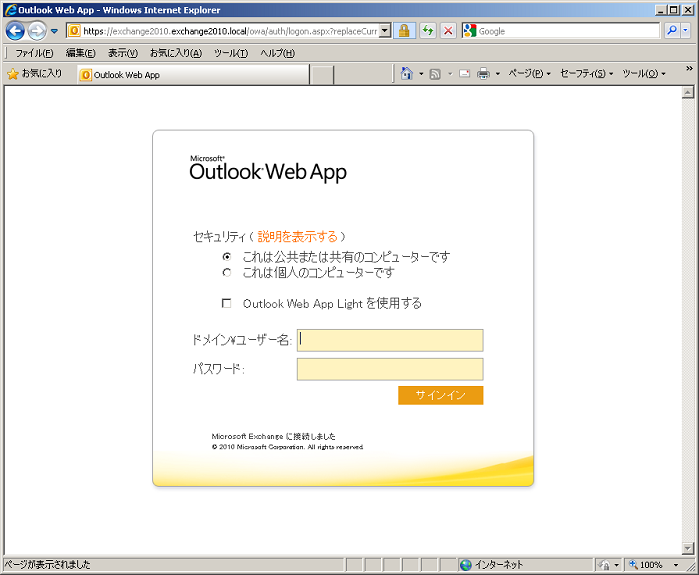Viewport: 699px width, 575px height.
Task: Open the 編集(E) menu
Action: coord(80,53)
